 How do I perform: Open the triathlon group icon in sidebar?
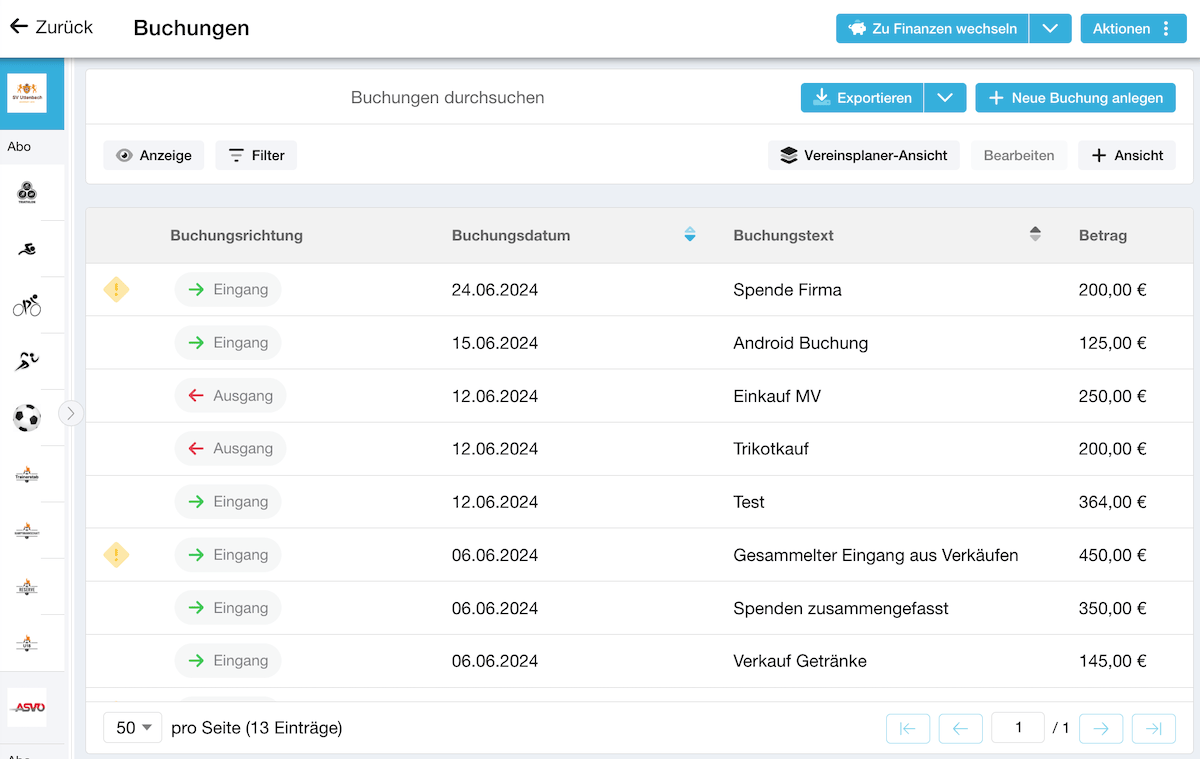27,194
